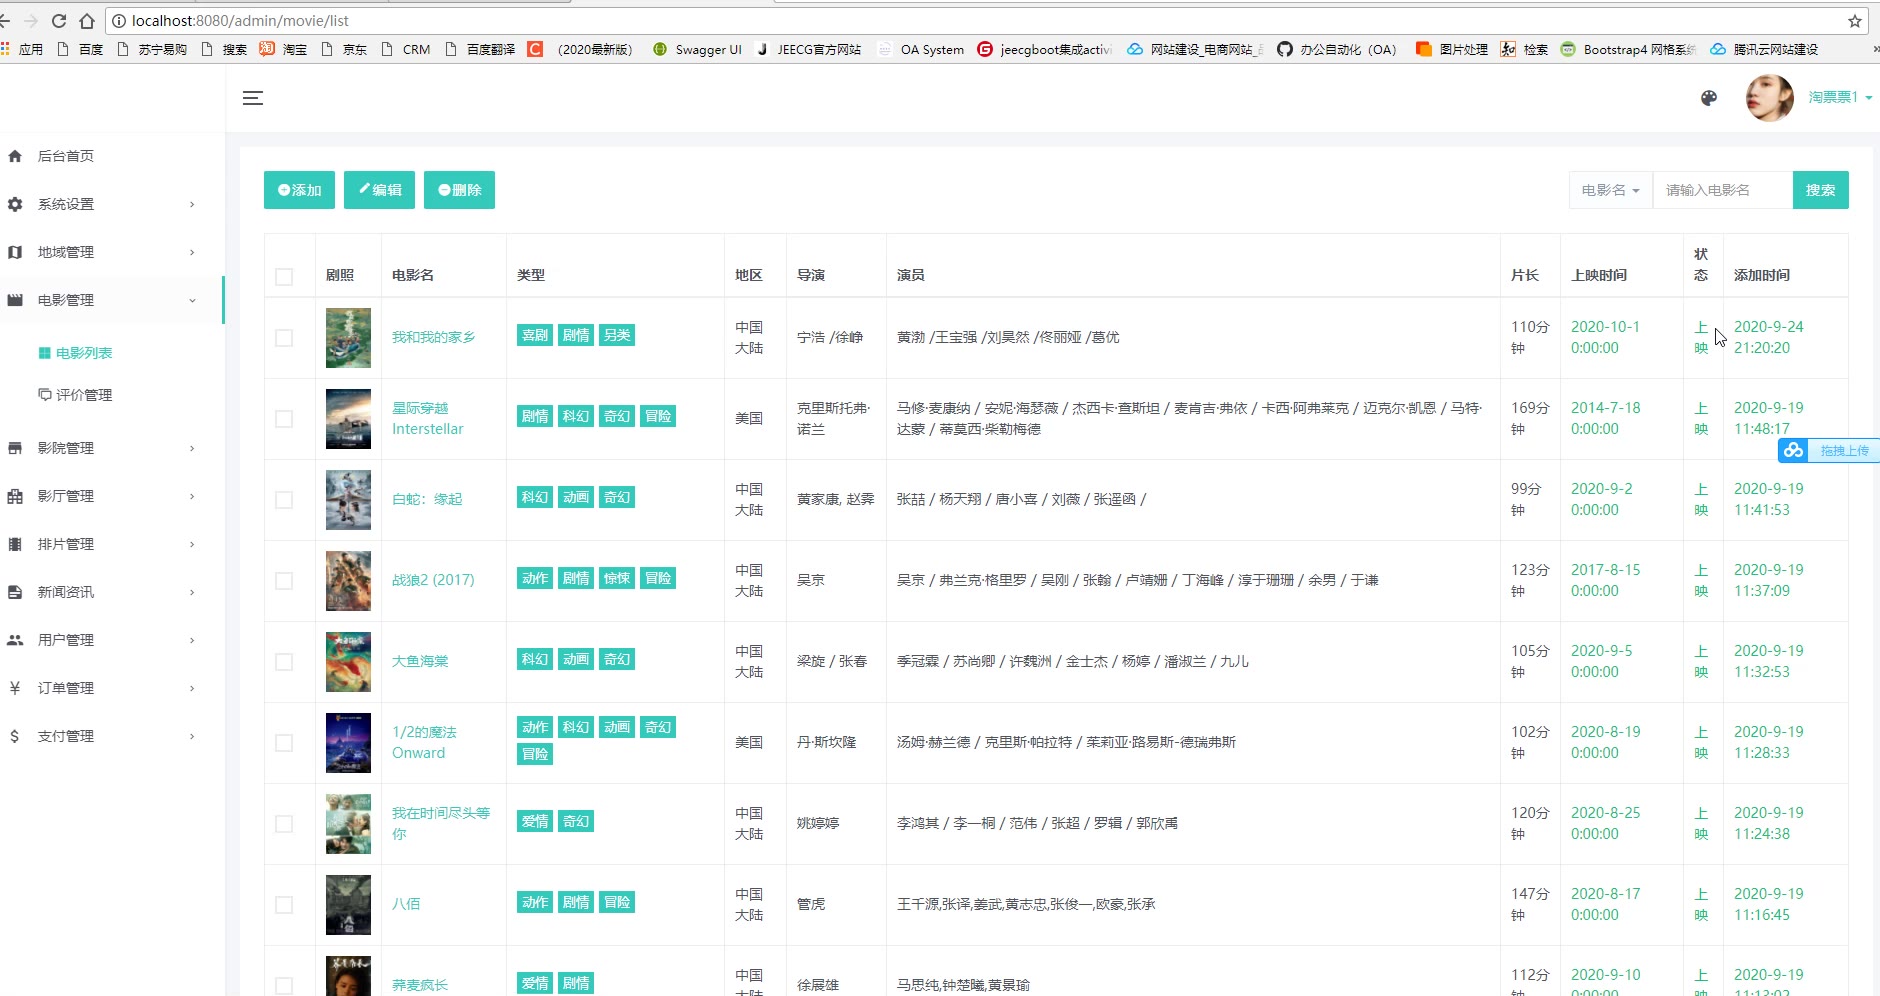Go forward with browser forward arrow
The image size is (1880, 996).
31,21
